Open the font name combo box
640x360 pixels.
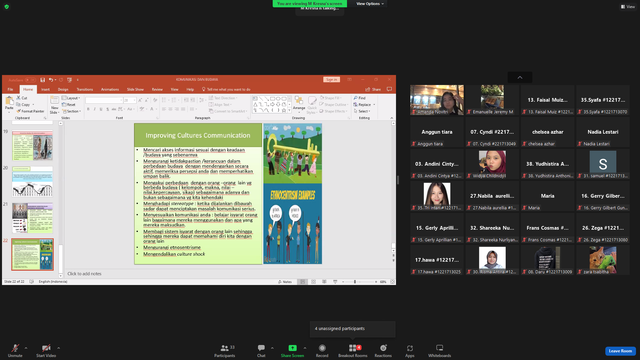tap(104, 100)
